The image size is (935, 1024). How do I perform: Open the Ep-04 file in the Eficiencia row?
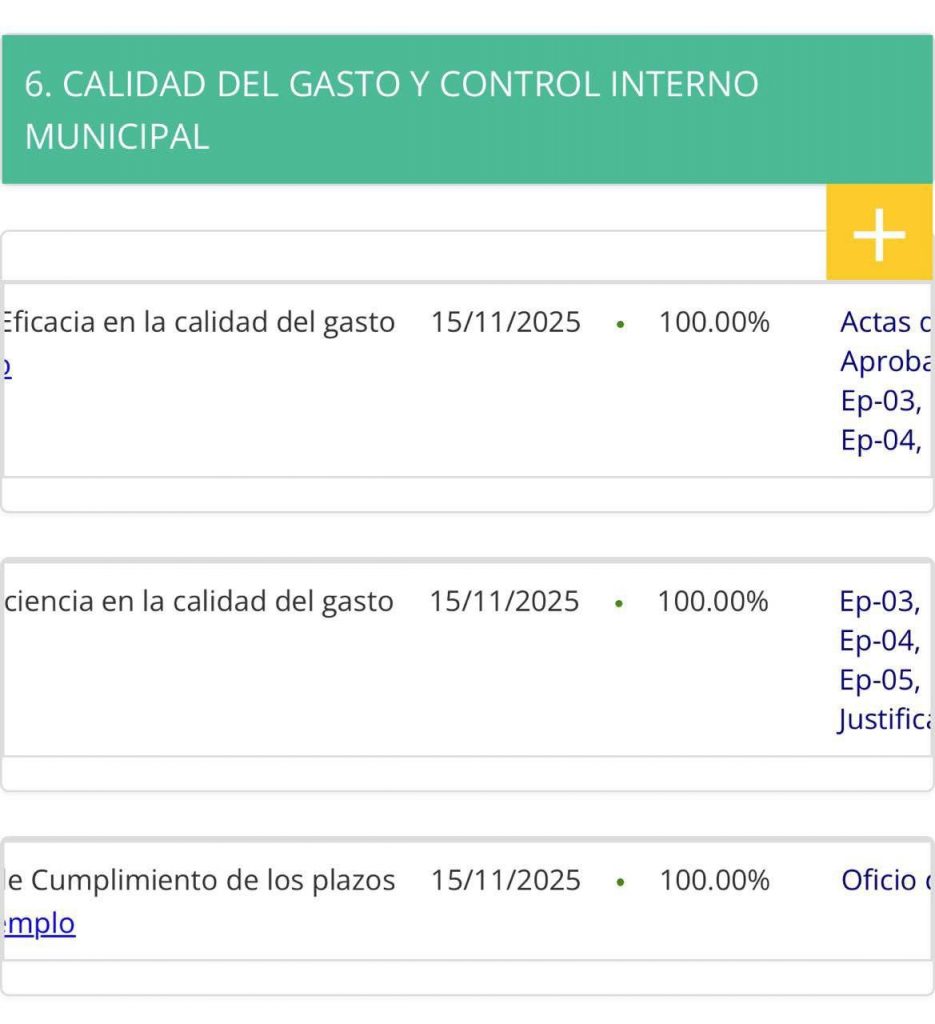coord(879,641)
